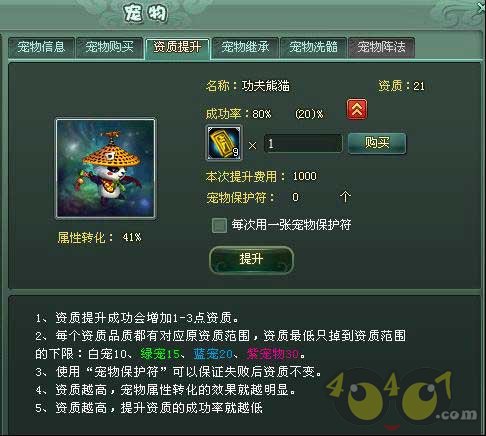Click the 购买 button
This screenshot has height=436, width=486.
point(377,143)
